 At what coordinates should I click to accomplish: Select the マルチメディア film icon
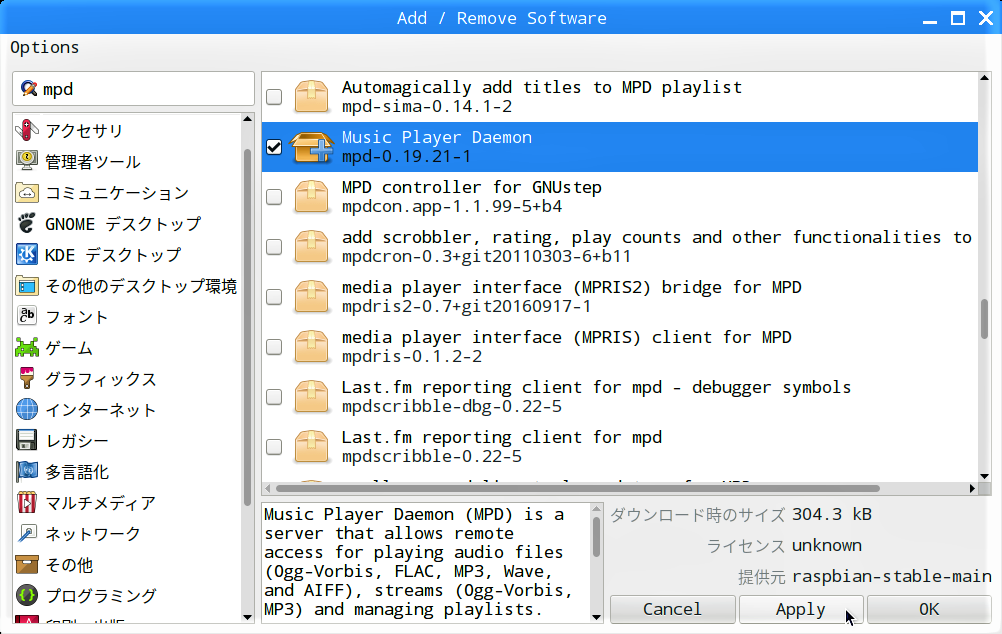click(27, 502)
